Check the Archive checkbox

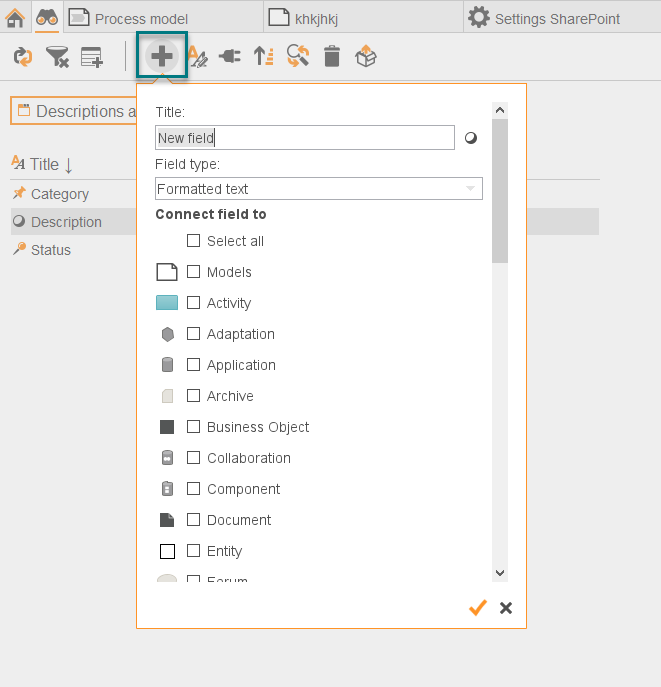click(x=194, y=396)
